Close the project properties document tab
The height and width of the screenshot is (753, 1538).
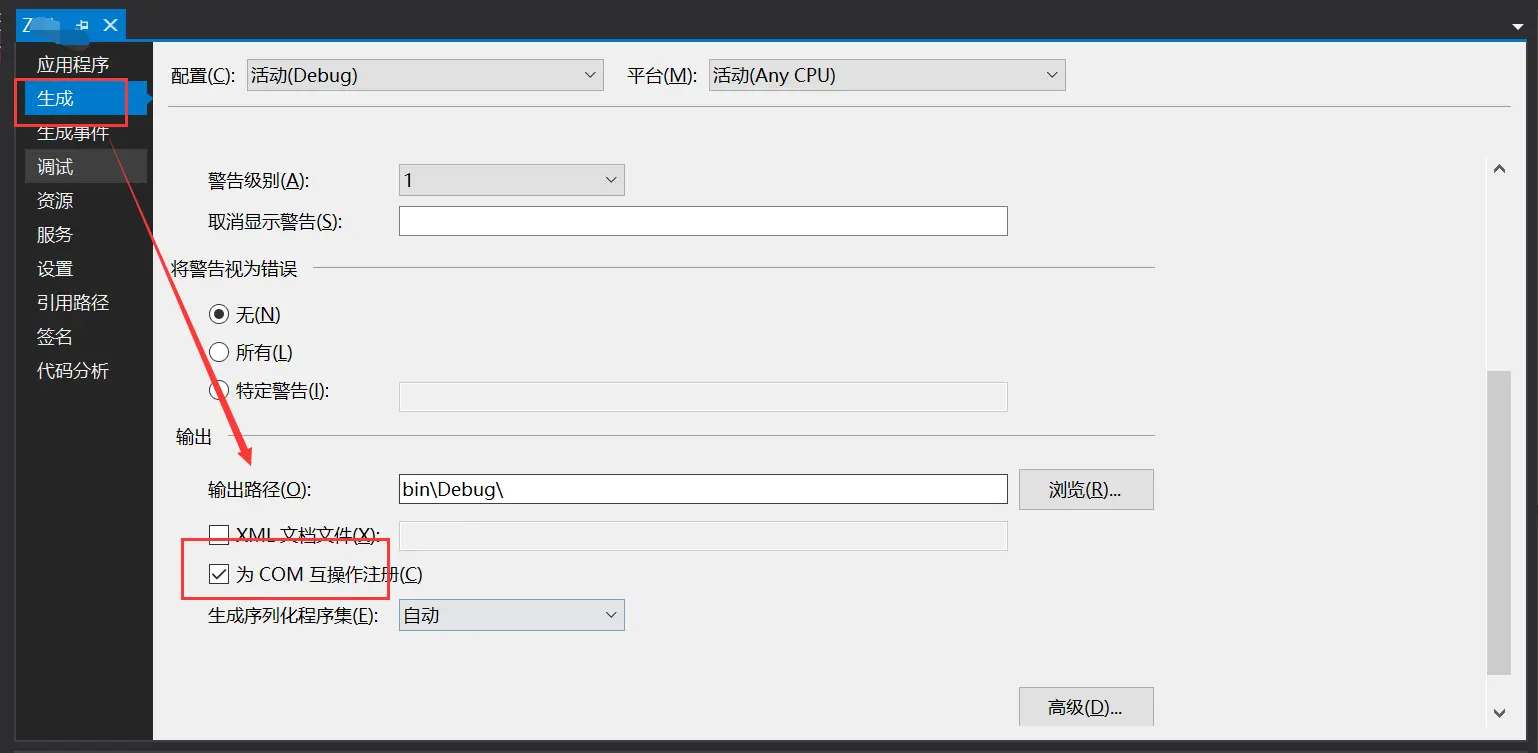[111, 25]
